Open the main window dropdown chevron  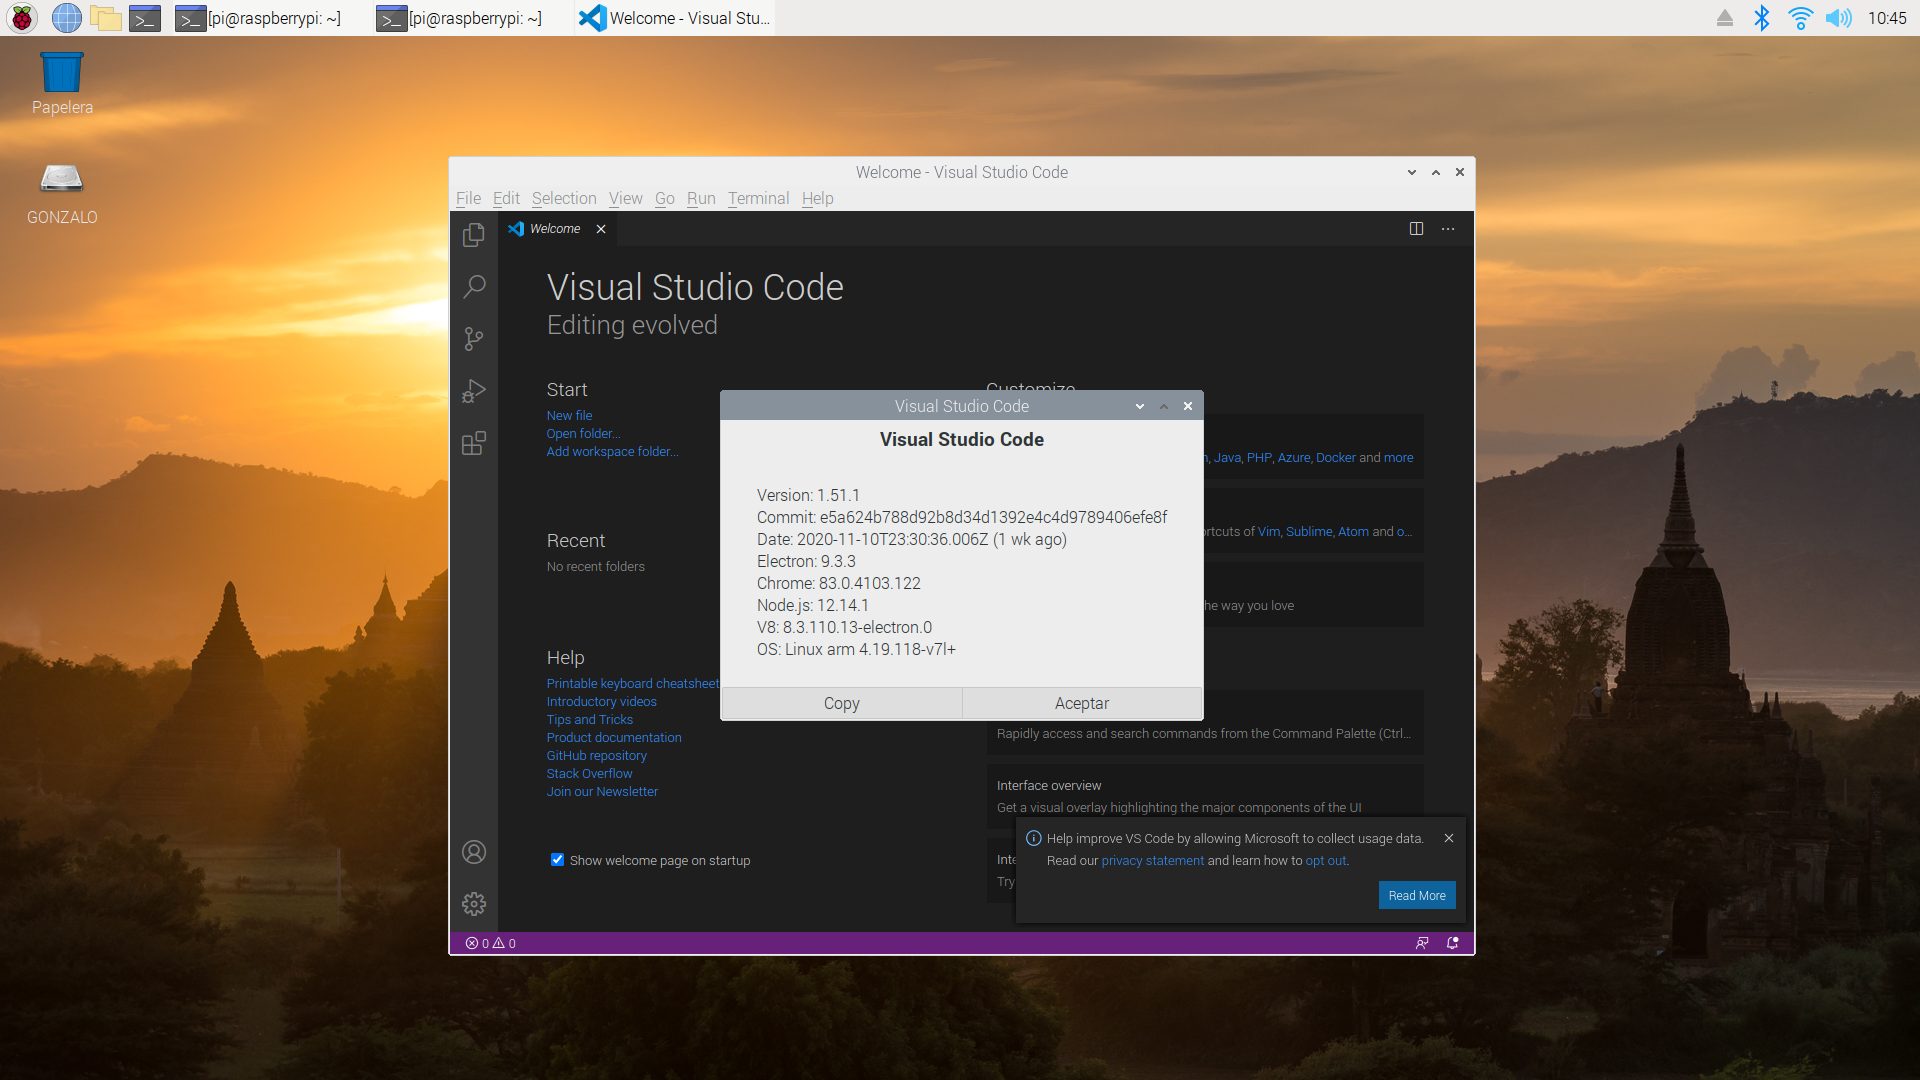[1411, 172]
